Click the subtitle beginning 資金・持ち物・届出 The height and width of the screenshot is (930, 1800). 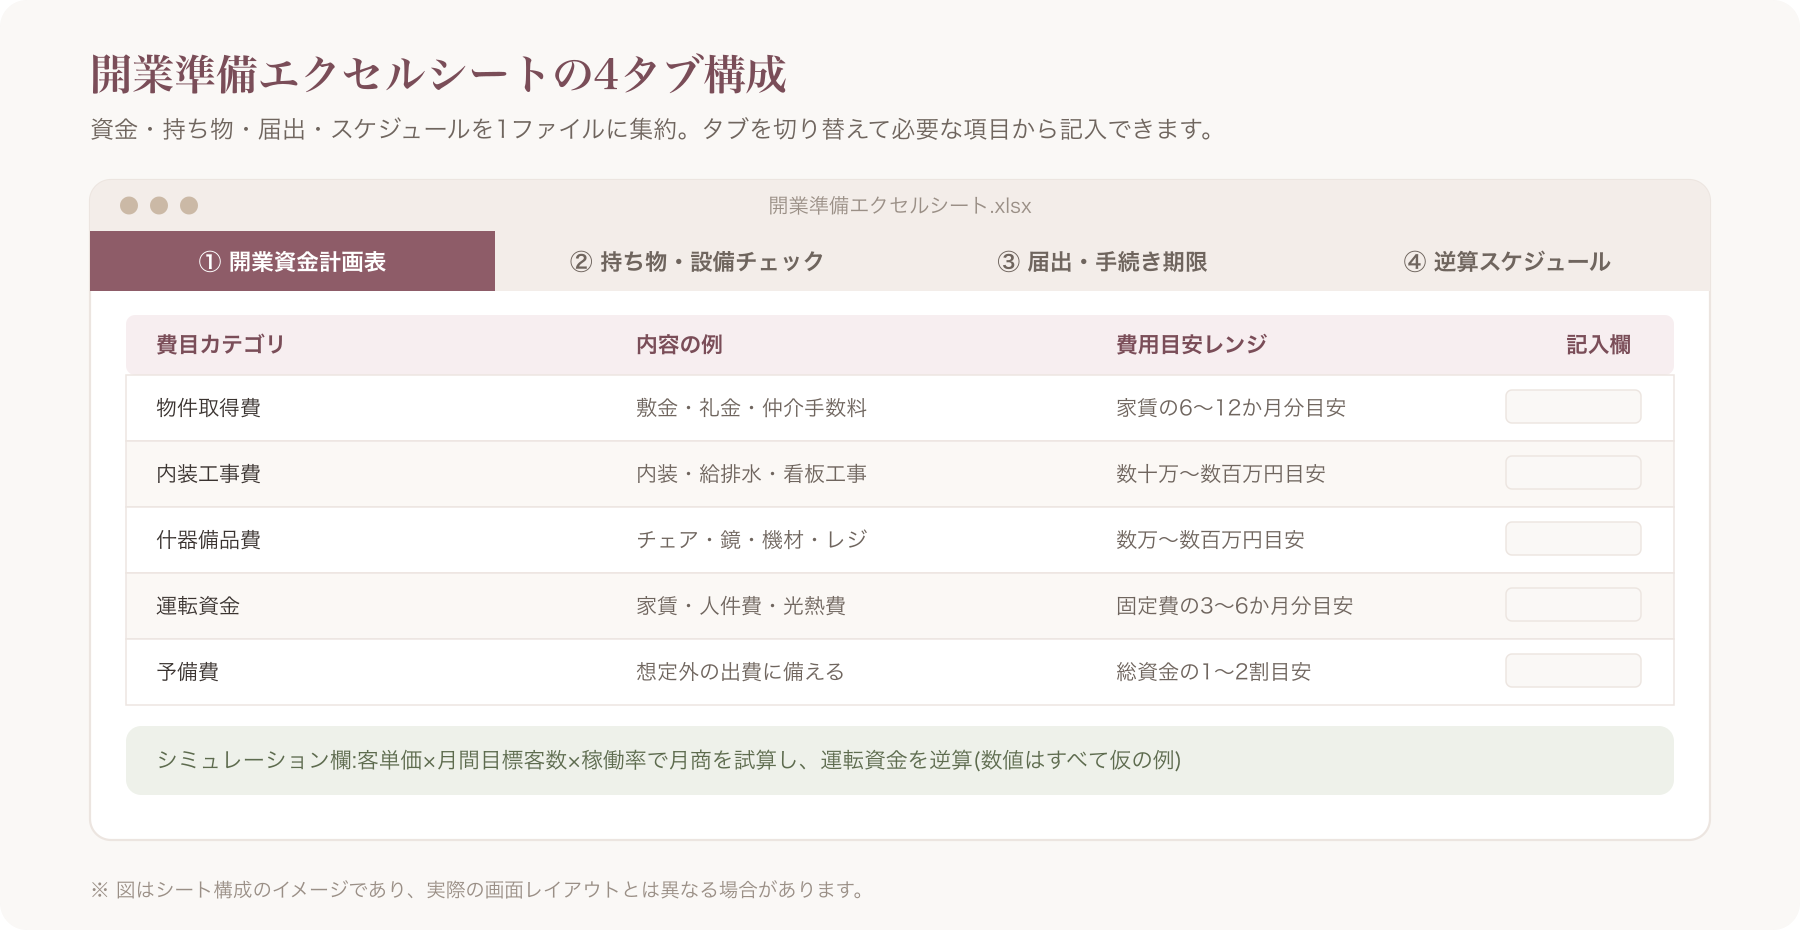pyautogui.click(x=653, y=129)
